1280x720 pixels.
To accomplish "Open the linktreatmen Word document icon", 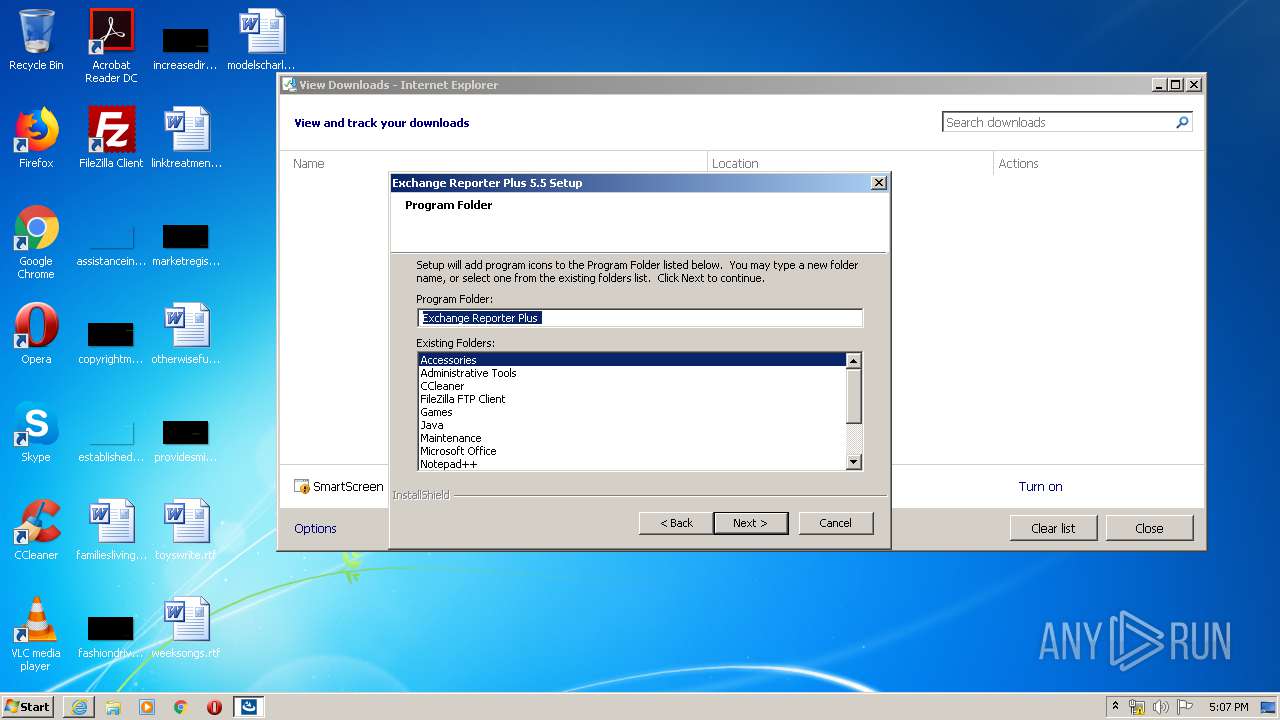I will [x=186, y=138].
